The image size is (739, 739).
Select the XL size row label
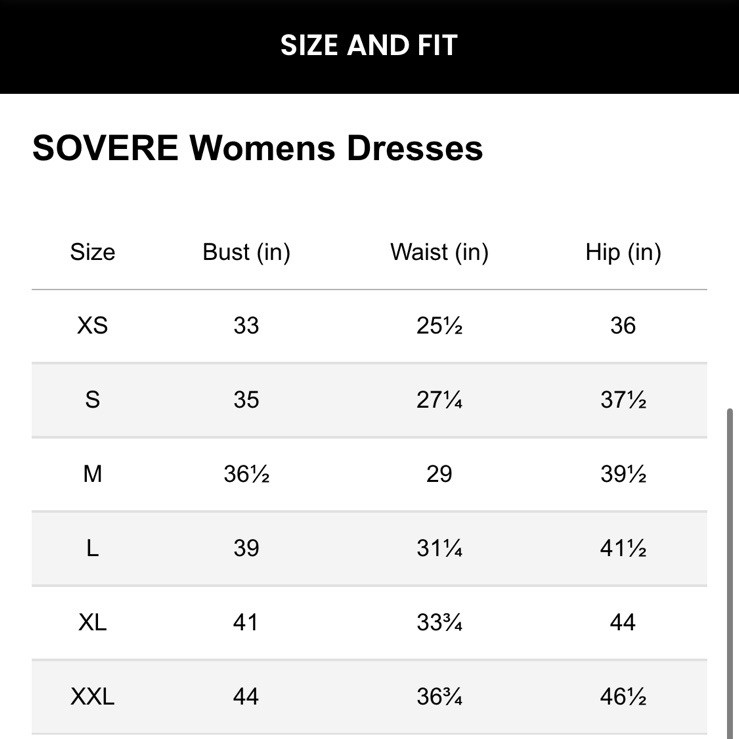92,622
